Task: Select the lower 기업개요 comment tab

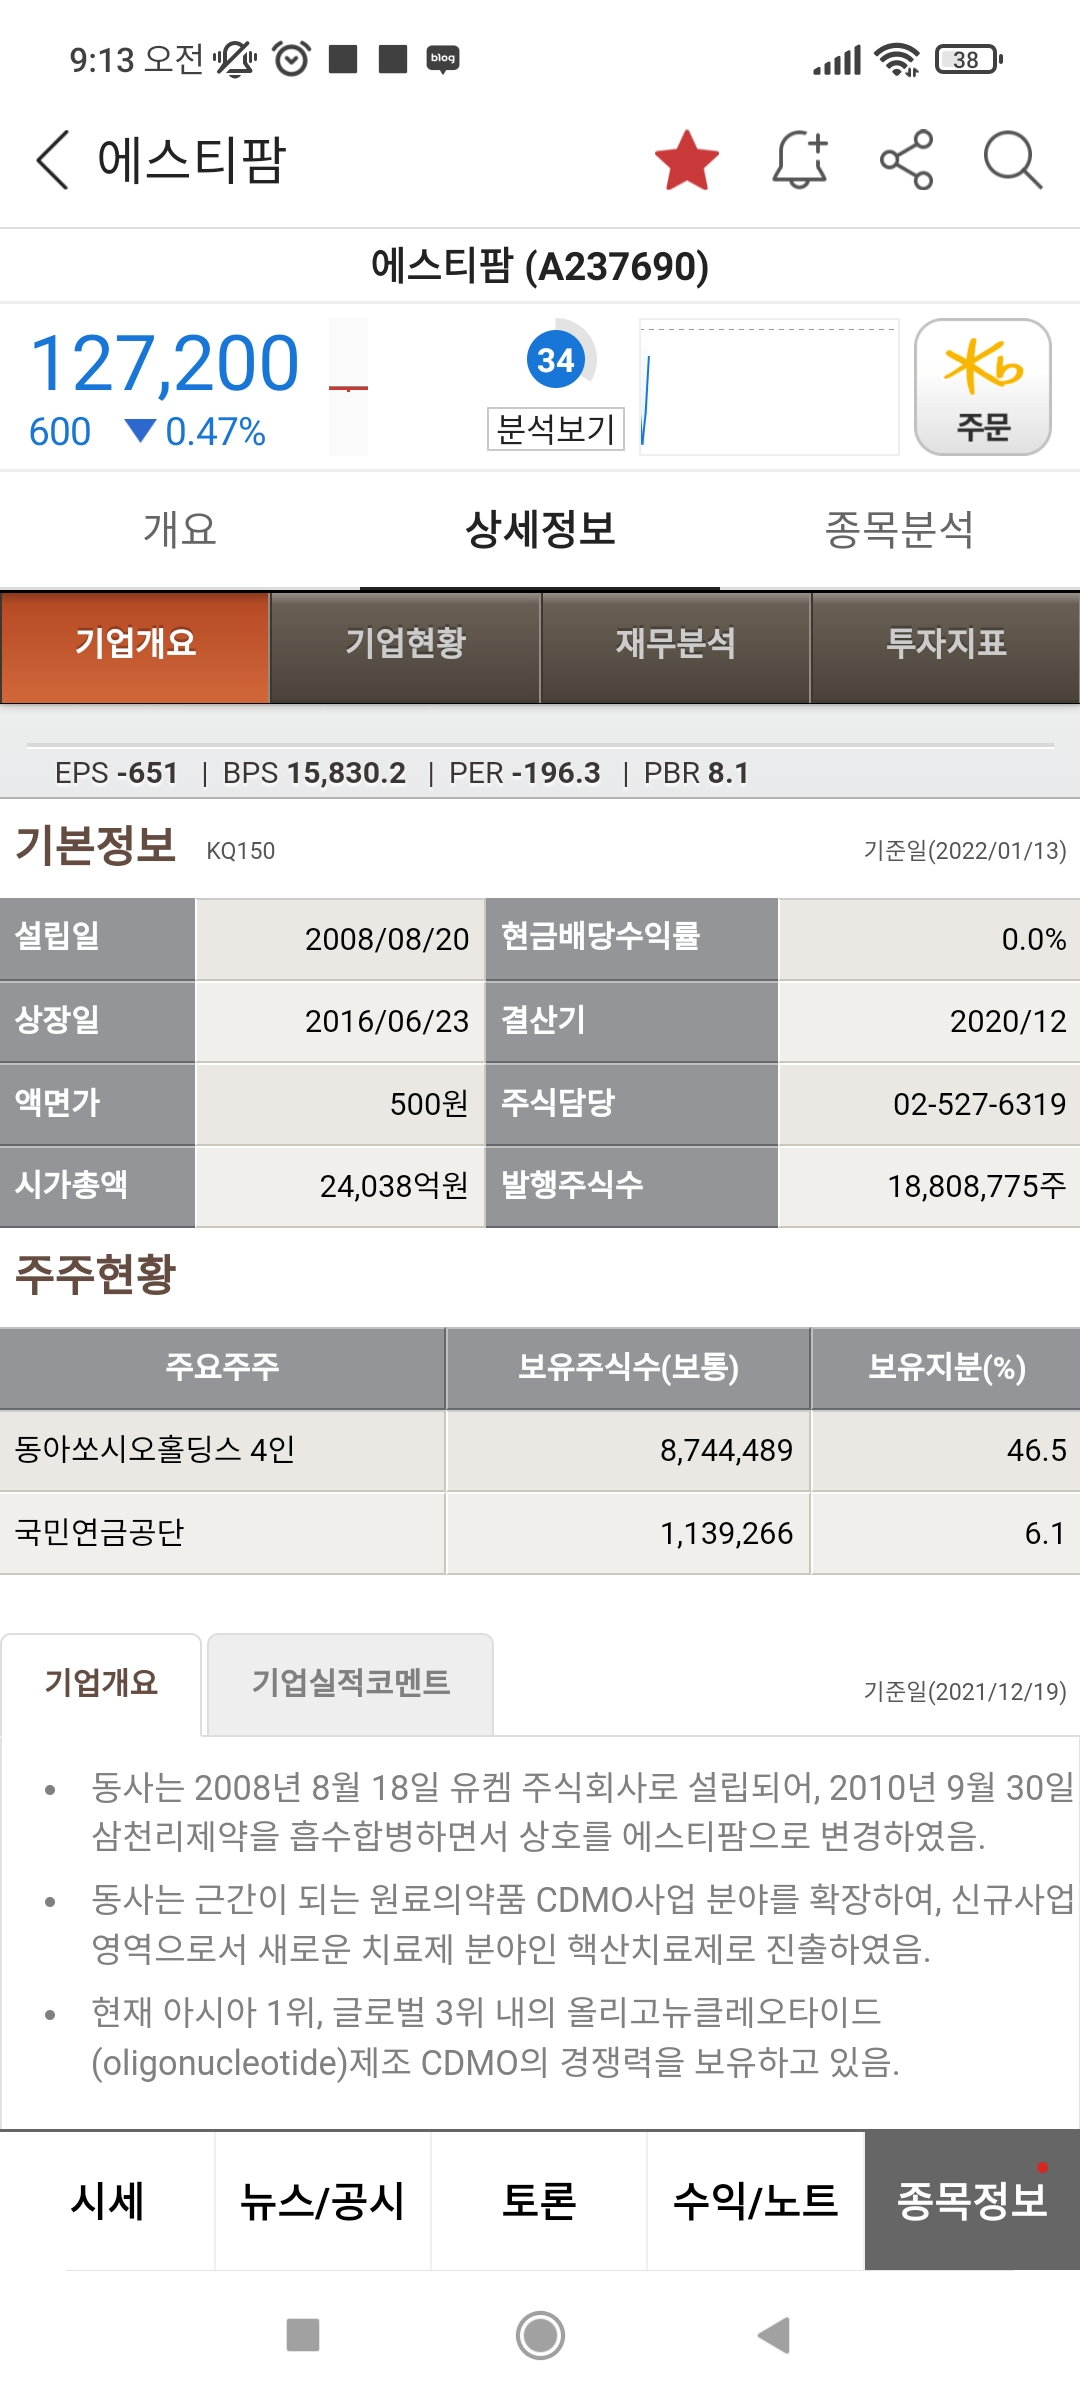Action: [x=101, y=1683]
